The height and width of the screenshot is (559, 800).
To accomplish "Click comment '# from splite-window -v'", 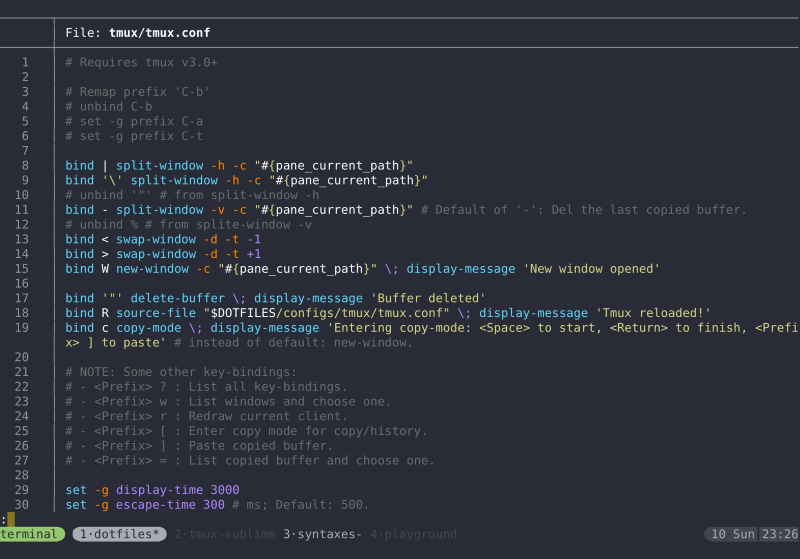I will (x=228, y=225).
